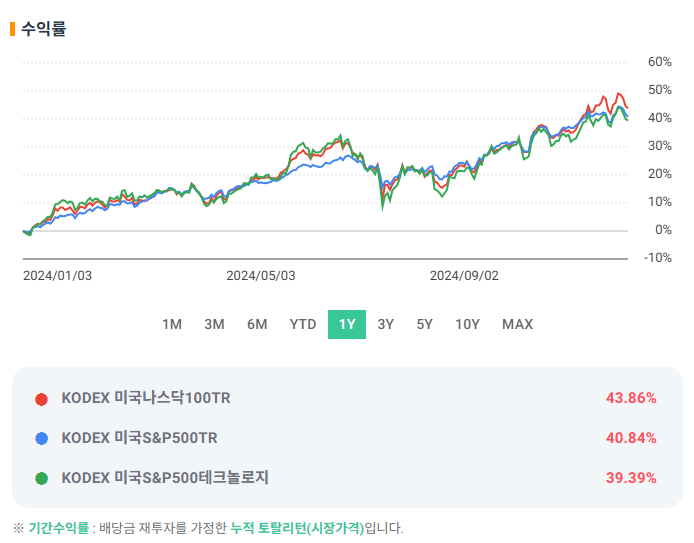
Task: Click the 2024/09/02 axis date label
Action: [464, 276]
